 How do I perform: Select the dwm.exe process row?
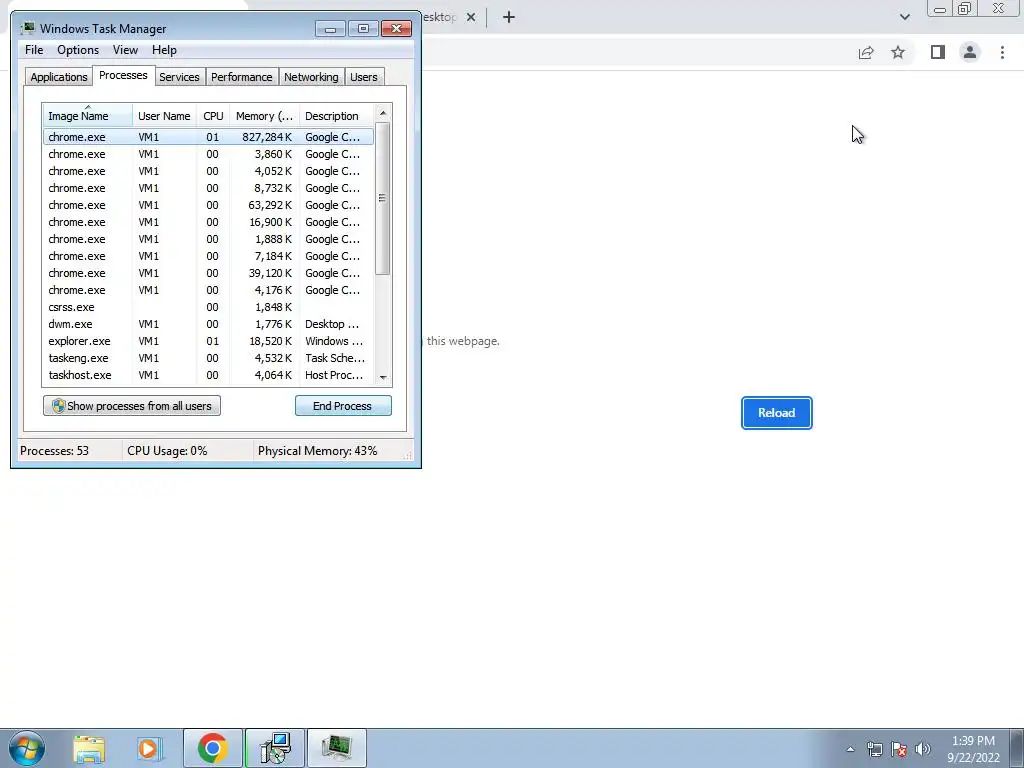(x=208, y=324)
